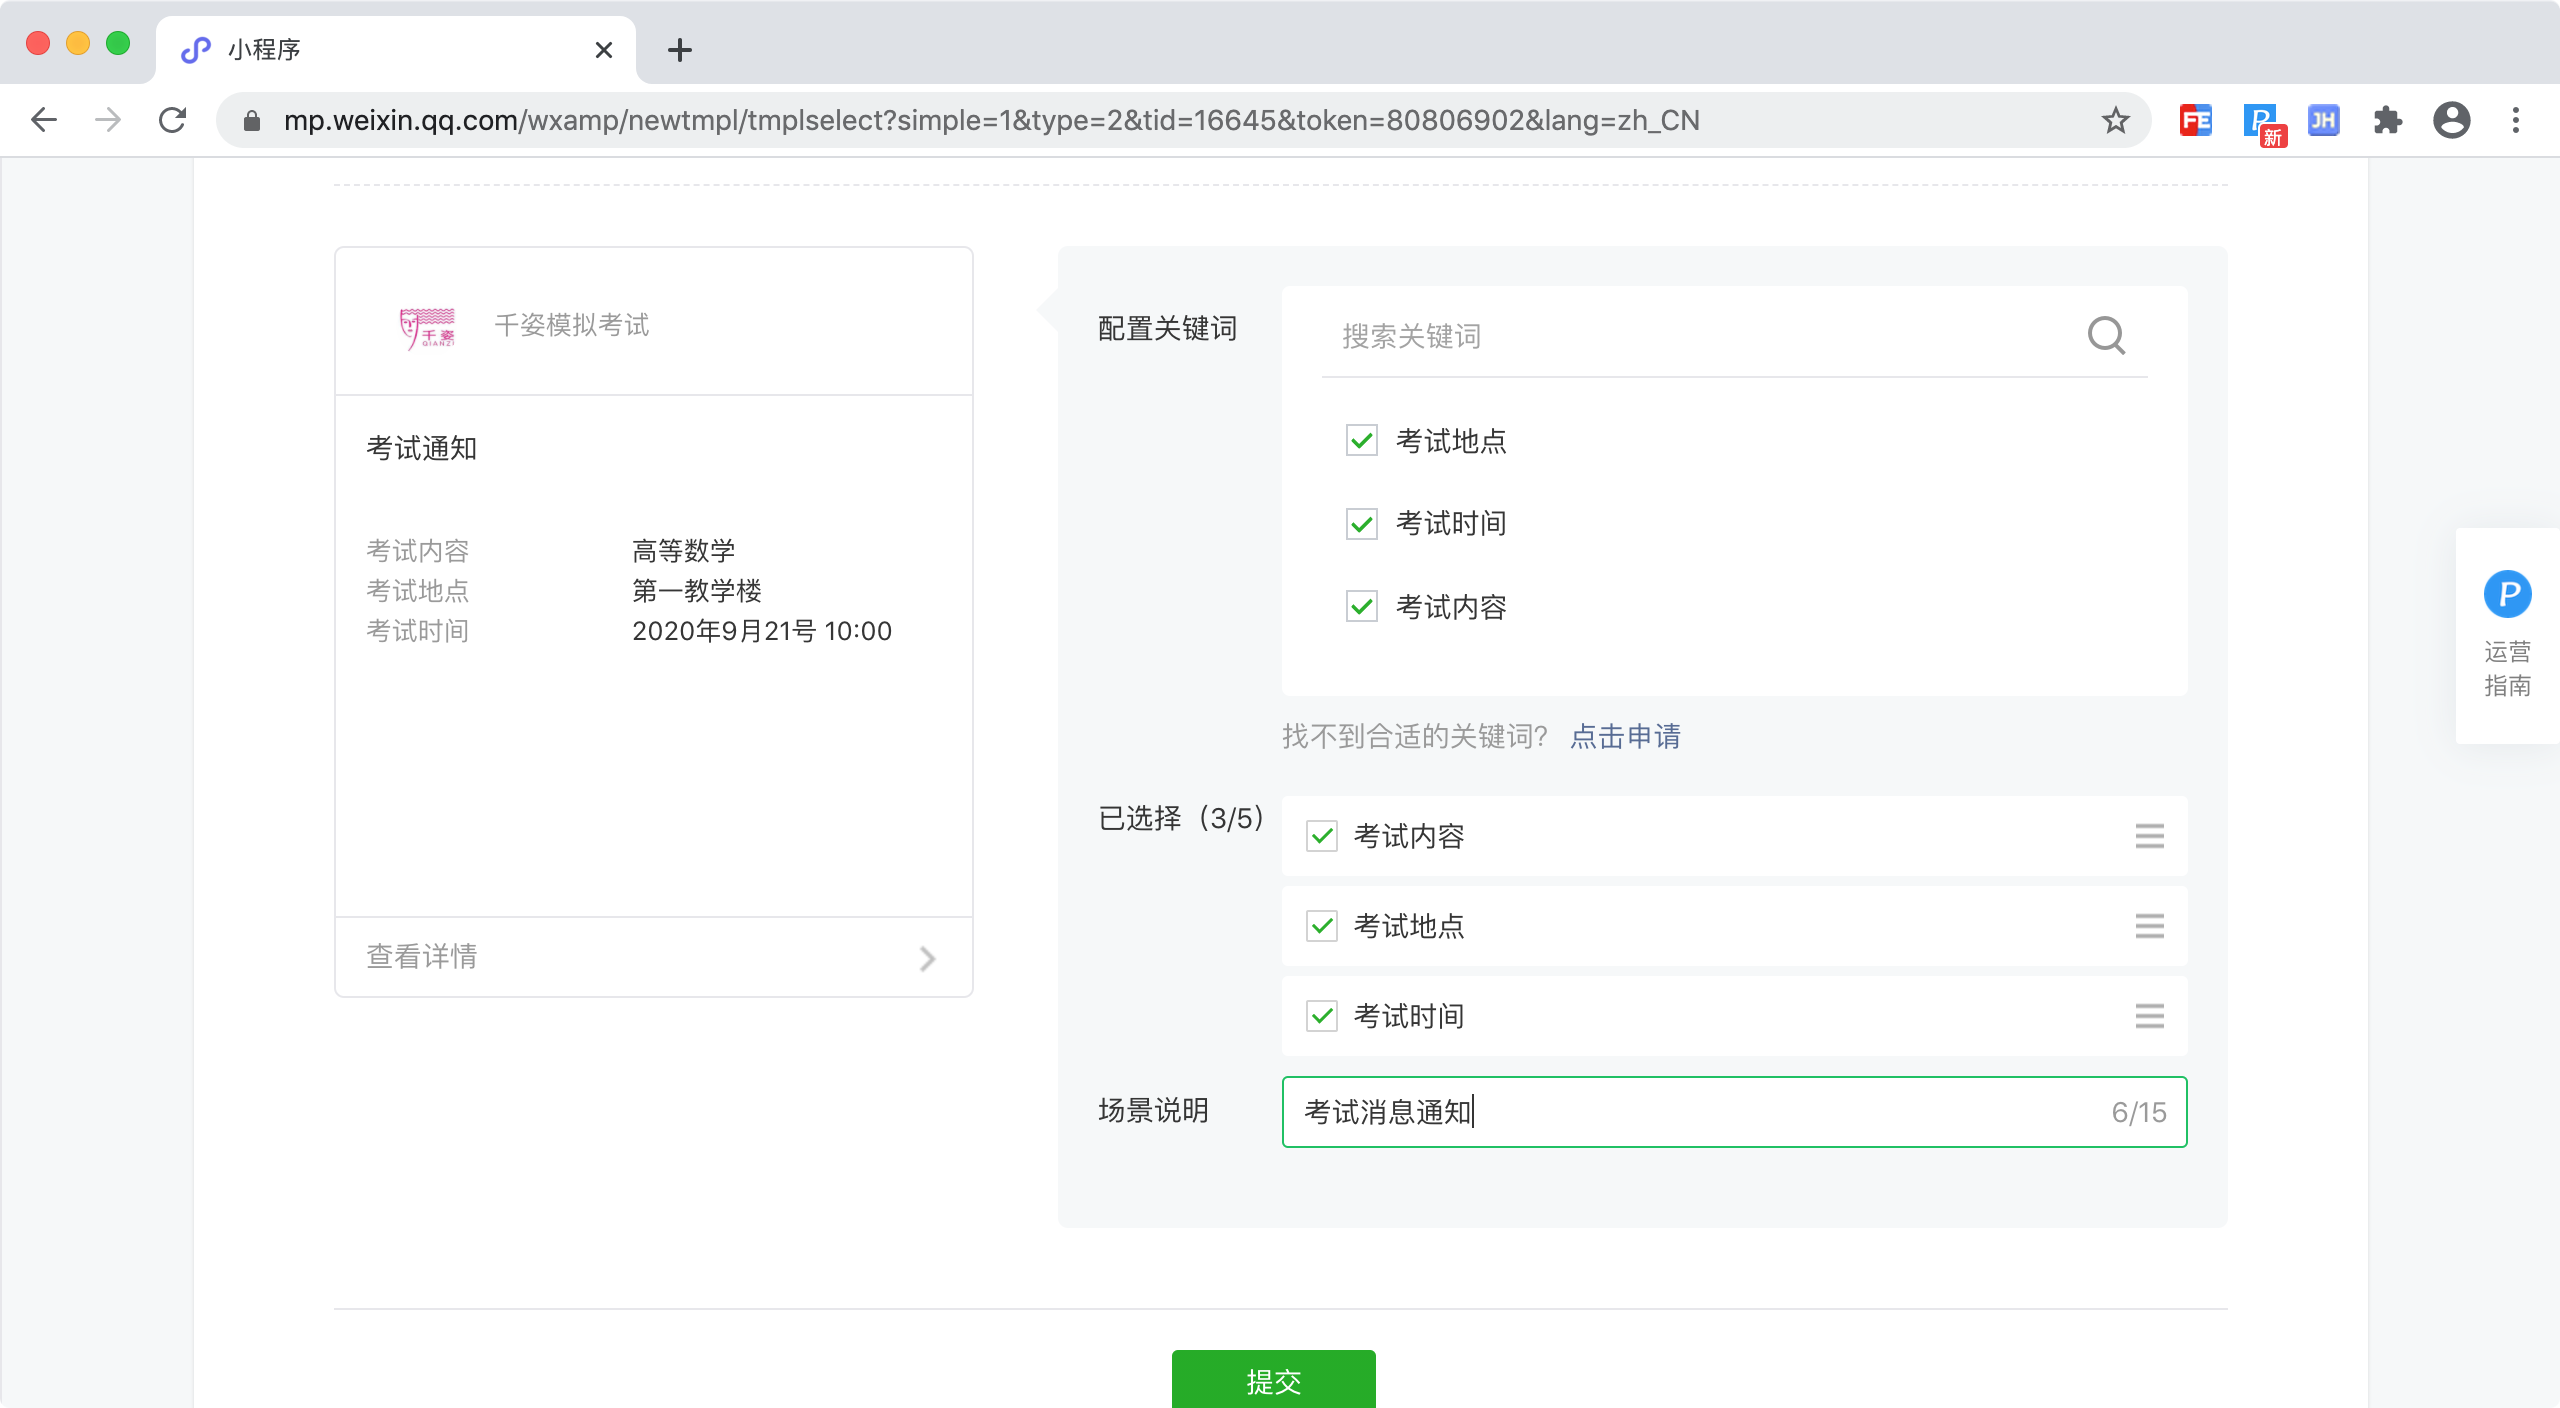This screenshot has width=2560, height=1408.
Task: Click the 点击申请 link
Action: pos(1625,737)
